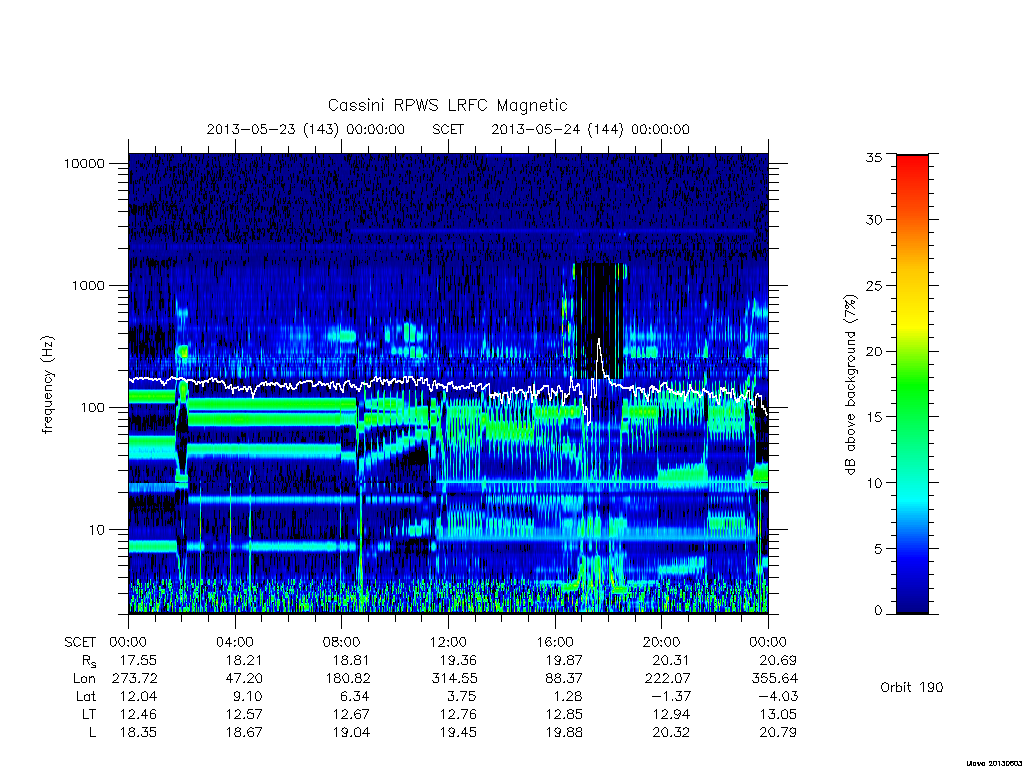Click the "Lon" row label

(x=84, y=679)
